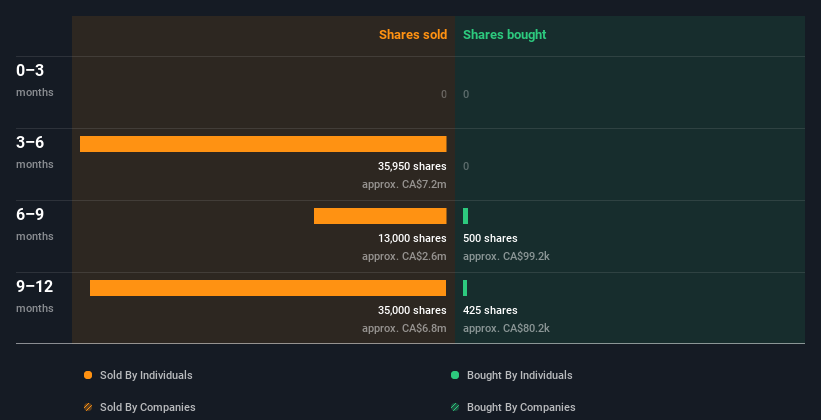The height and width of the screenshot is (420, 821).
Task: Select the orange 9–12 months sold bar
Action: click(x=268, y=288)
